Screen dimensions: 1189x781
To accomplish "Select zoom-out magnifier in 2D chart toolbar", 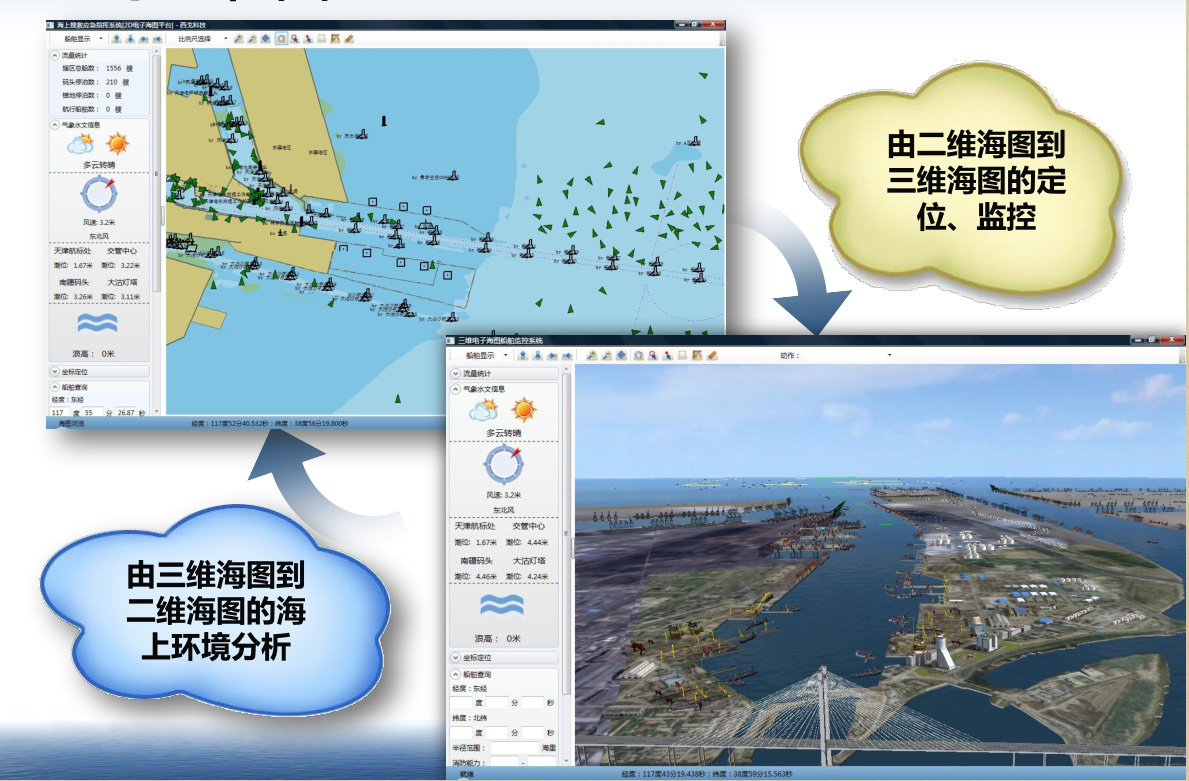I will point(253,38).
